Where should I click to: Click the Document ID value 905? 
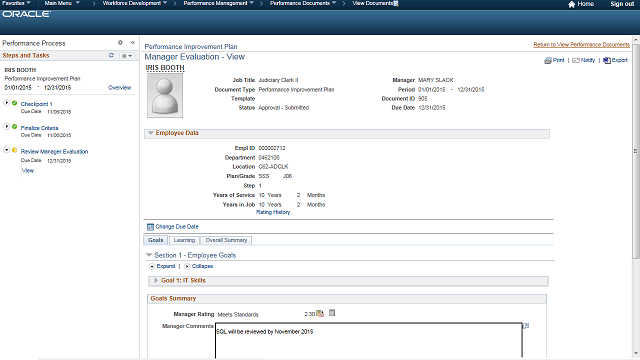pyautogui.click(x=422, y=99)
